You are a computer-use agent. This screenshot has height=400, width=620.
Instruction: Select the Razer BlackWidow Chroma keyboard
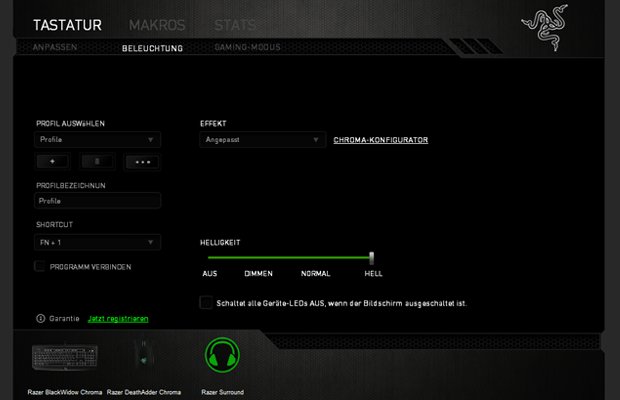click(65, 358)
